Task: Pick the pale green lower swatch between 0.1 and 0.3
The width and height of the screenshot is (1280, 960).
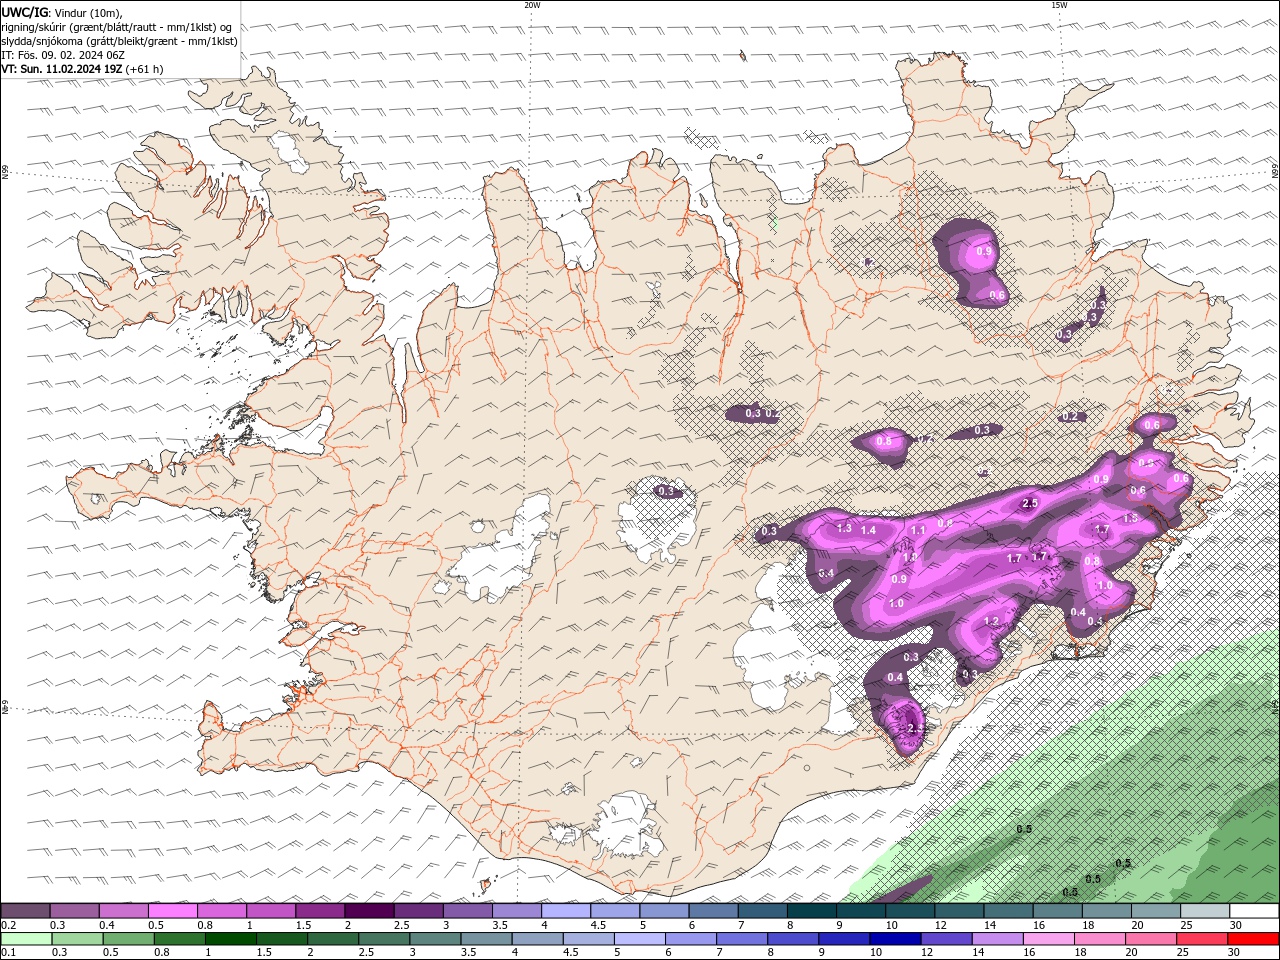Action: [x=26, y=939]
